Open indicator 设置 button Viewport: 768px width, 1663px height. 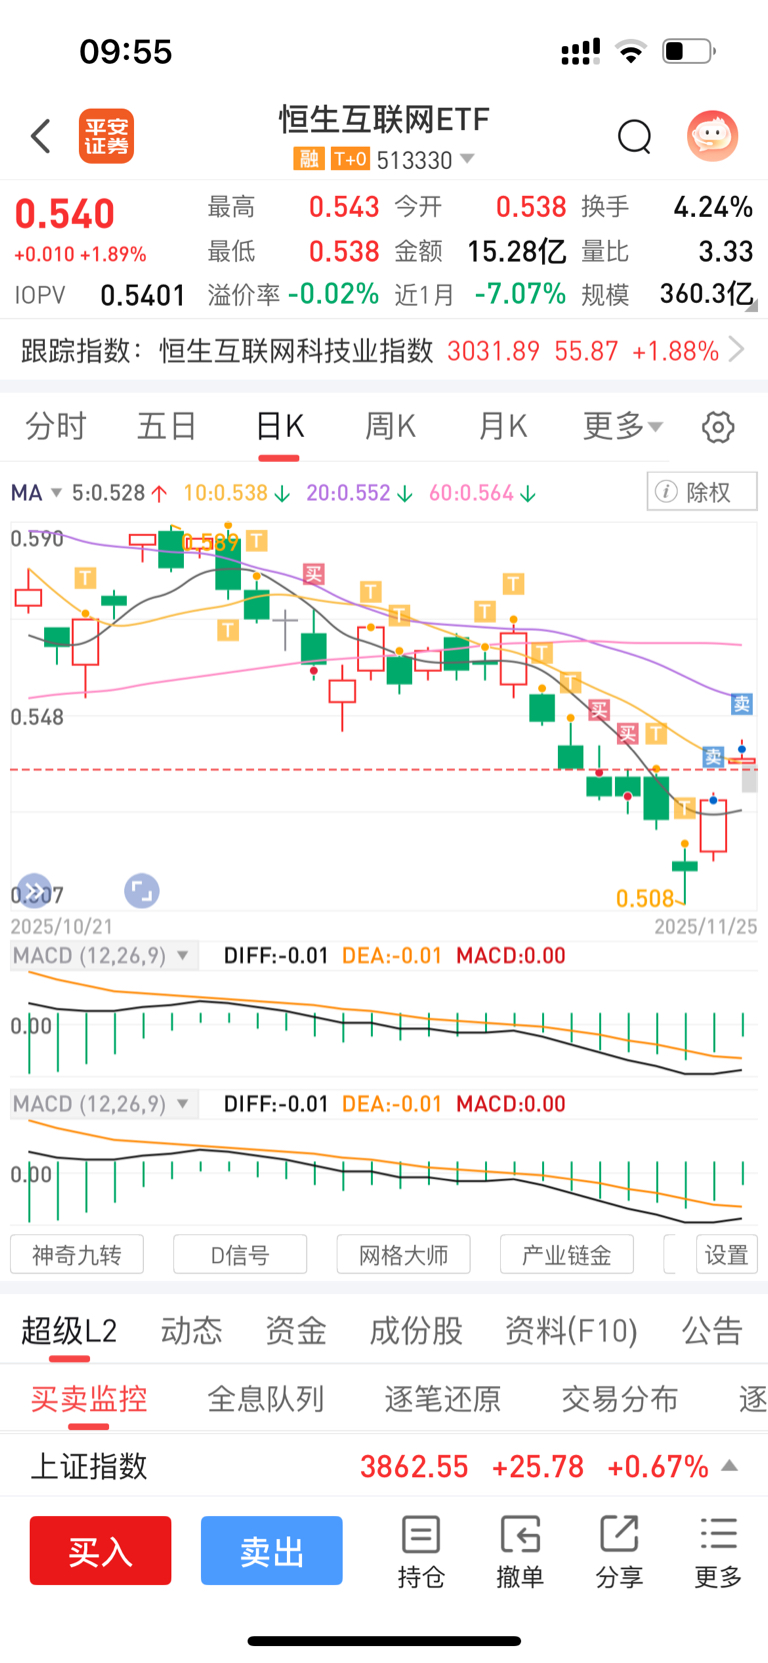pos(727,1254)
